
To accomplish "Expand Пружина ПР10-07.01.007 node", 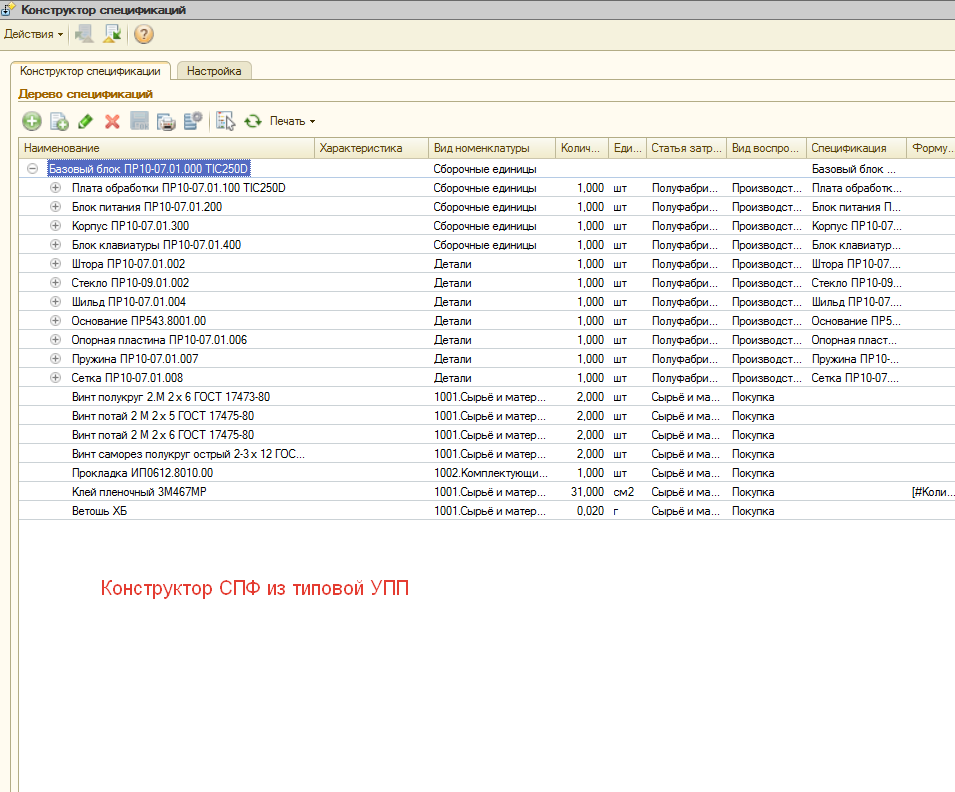I will pos(55,358).
